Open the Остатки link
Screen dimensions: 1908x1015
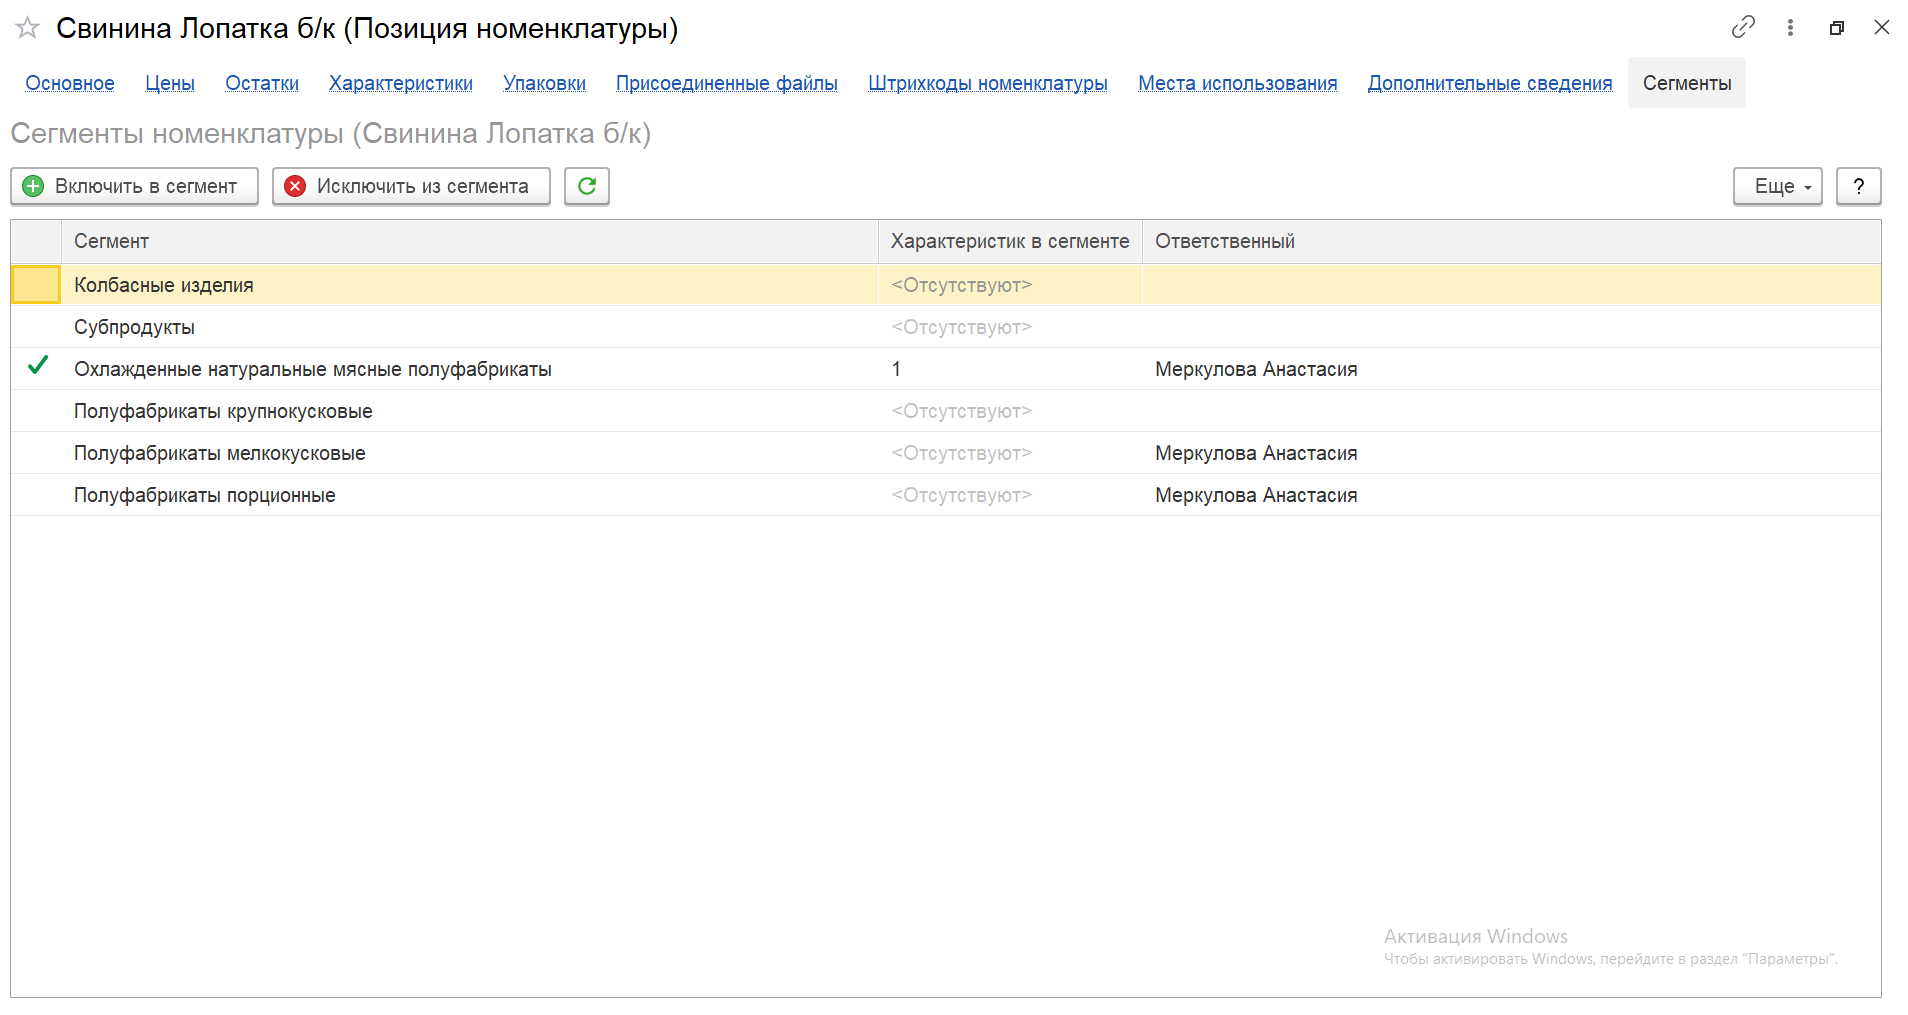click(262, 83)
